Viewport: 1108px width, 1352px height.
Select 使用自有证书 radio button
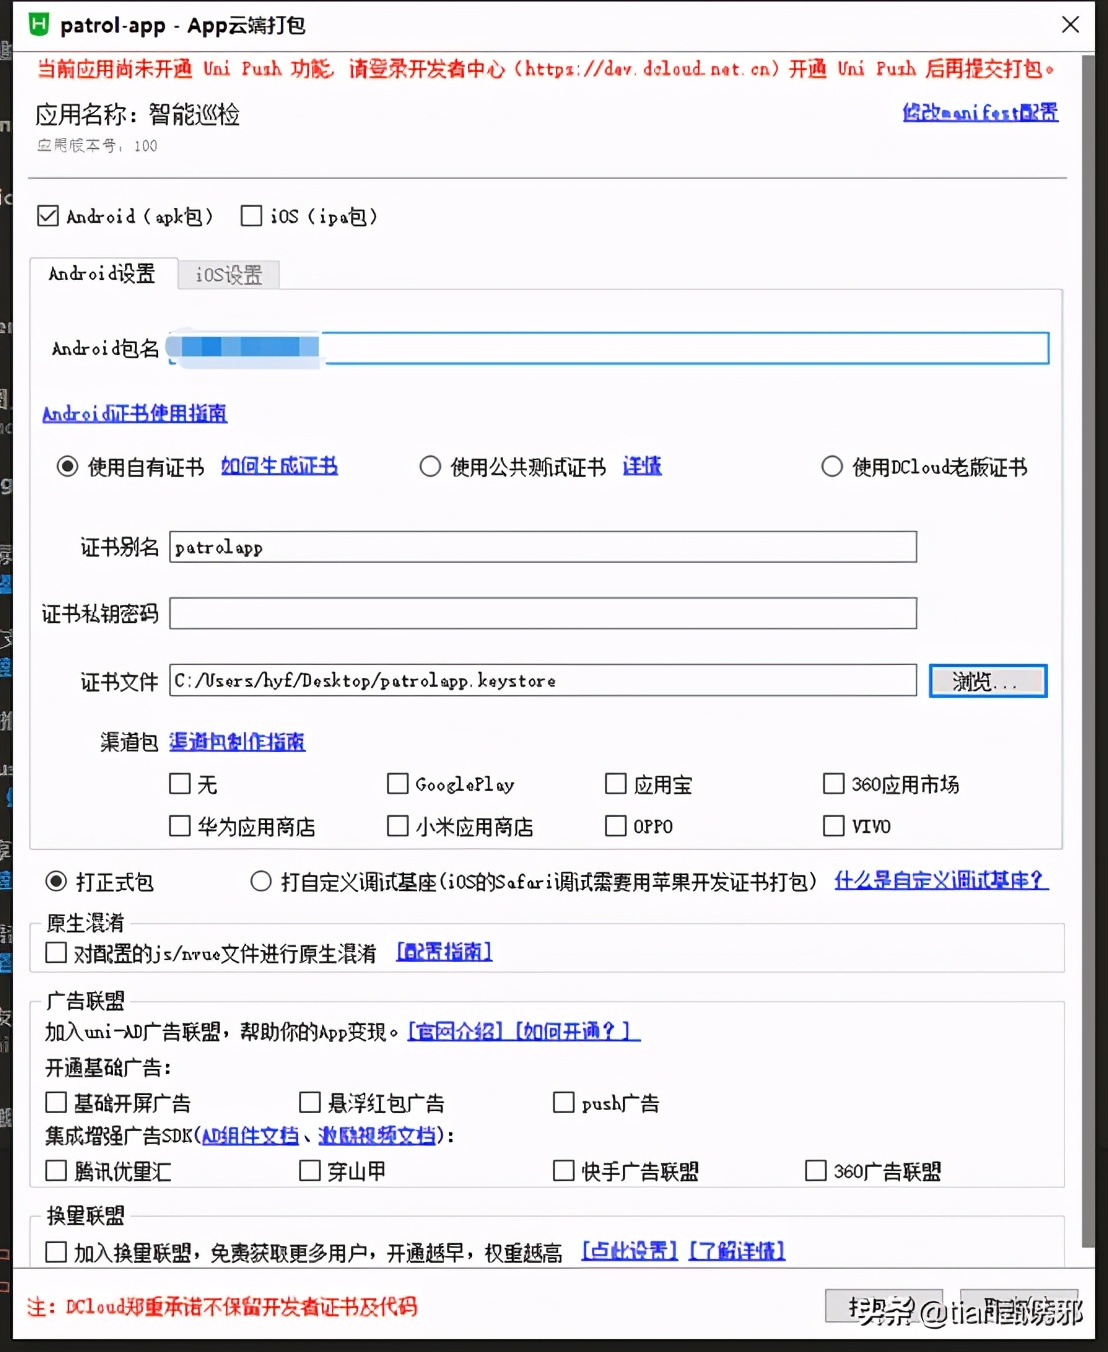click(x=67, y=467)
